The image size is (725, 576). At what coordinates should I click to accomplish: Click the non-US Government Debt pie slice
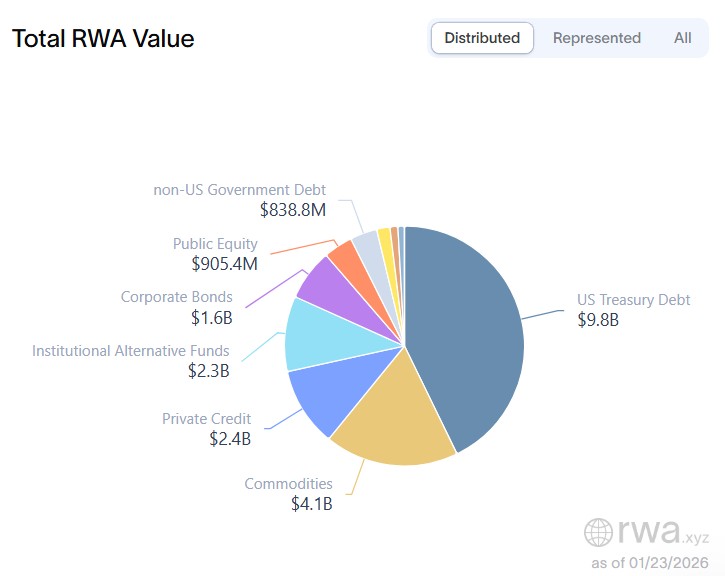tap(367, 247)
